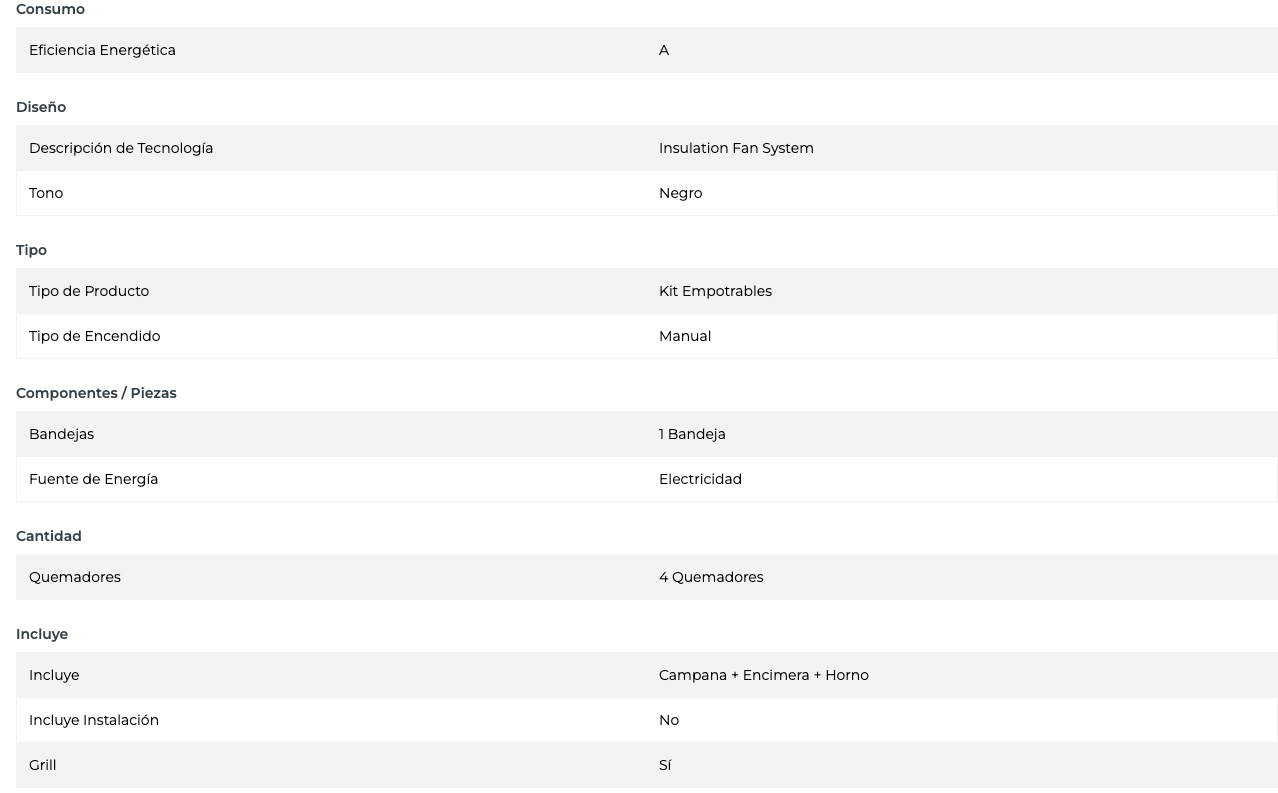
Task: Click the Cantidad section heading
Action: 49,536
